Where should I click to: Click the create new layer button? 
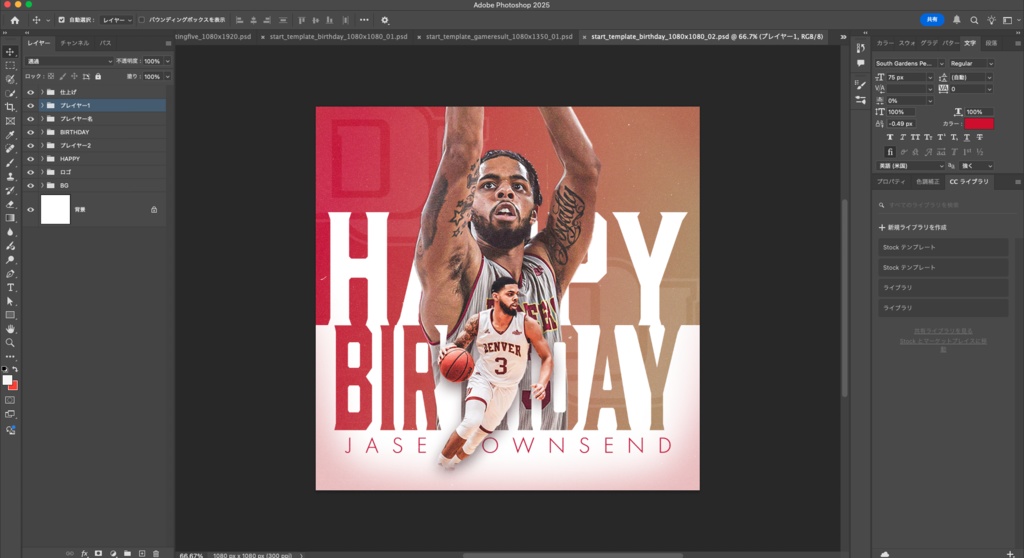coord(142,553)
